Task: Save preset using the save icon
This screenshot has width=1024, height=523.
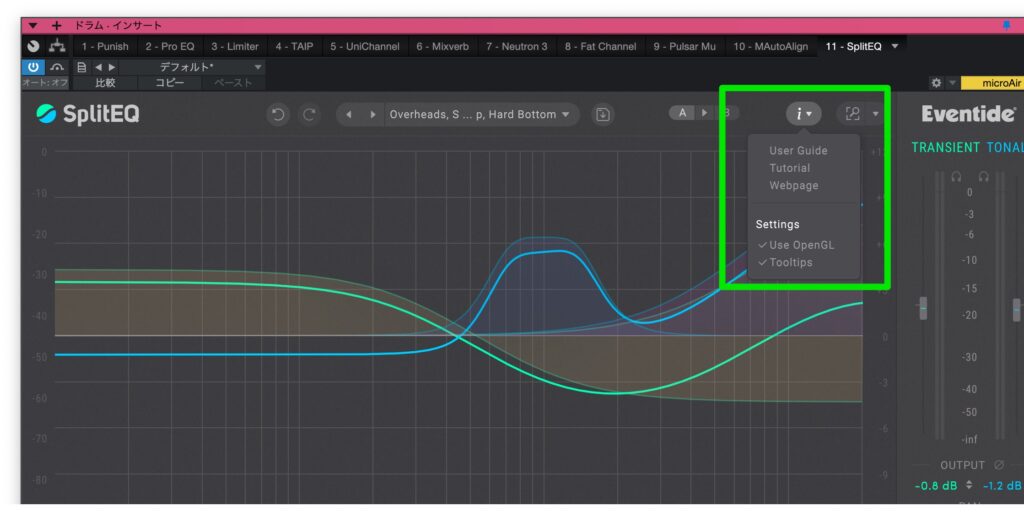Action: pos(602,115)
